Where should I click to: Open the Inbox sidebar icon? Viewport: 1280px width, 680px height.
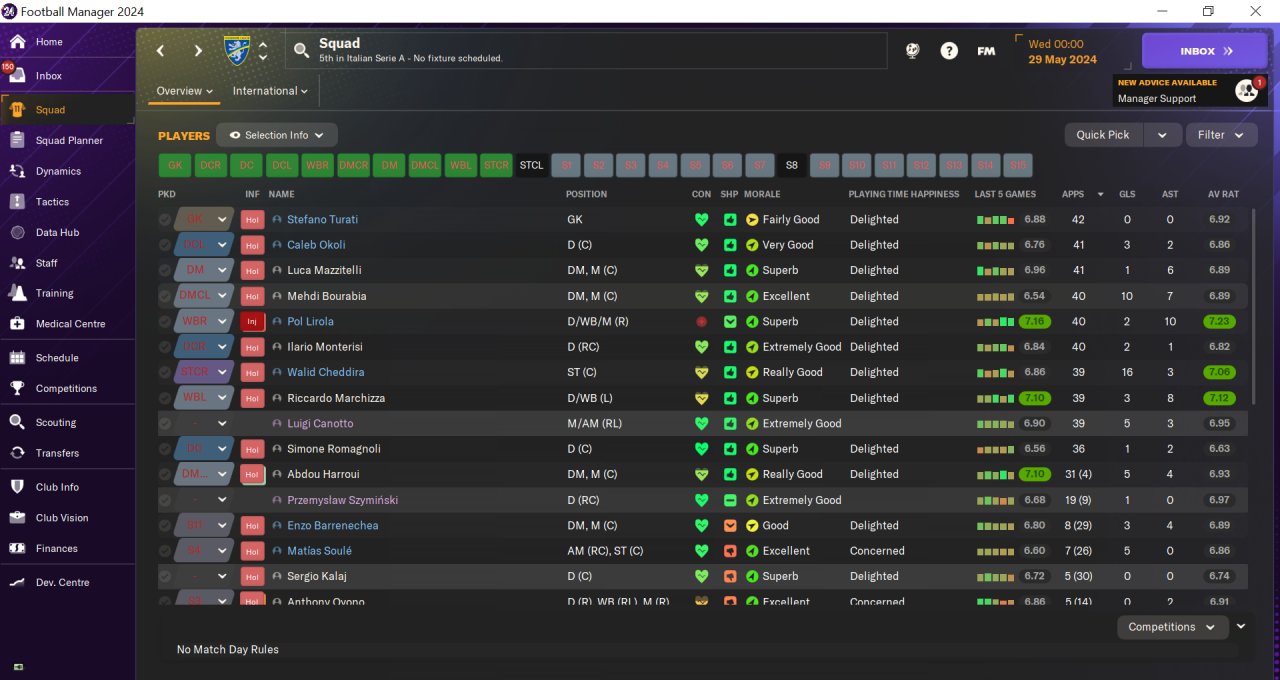point(17,76)
